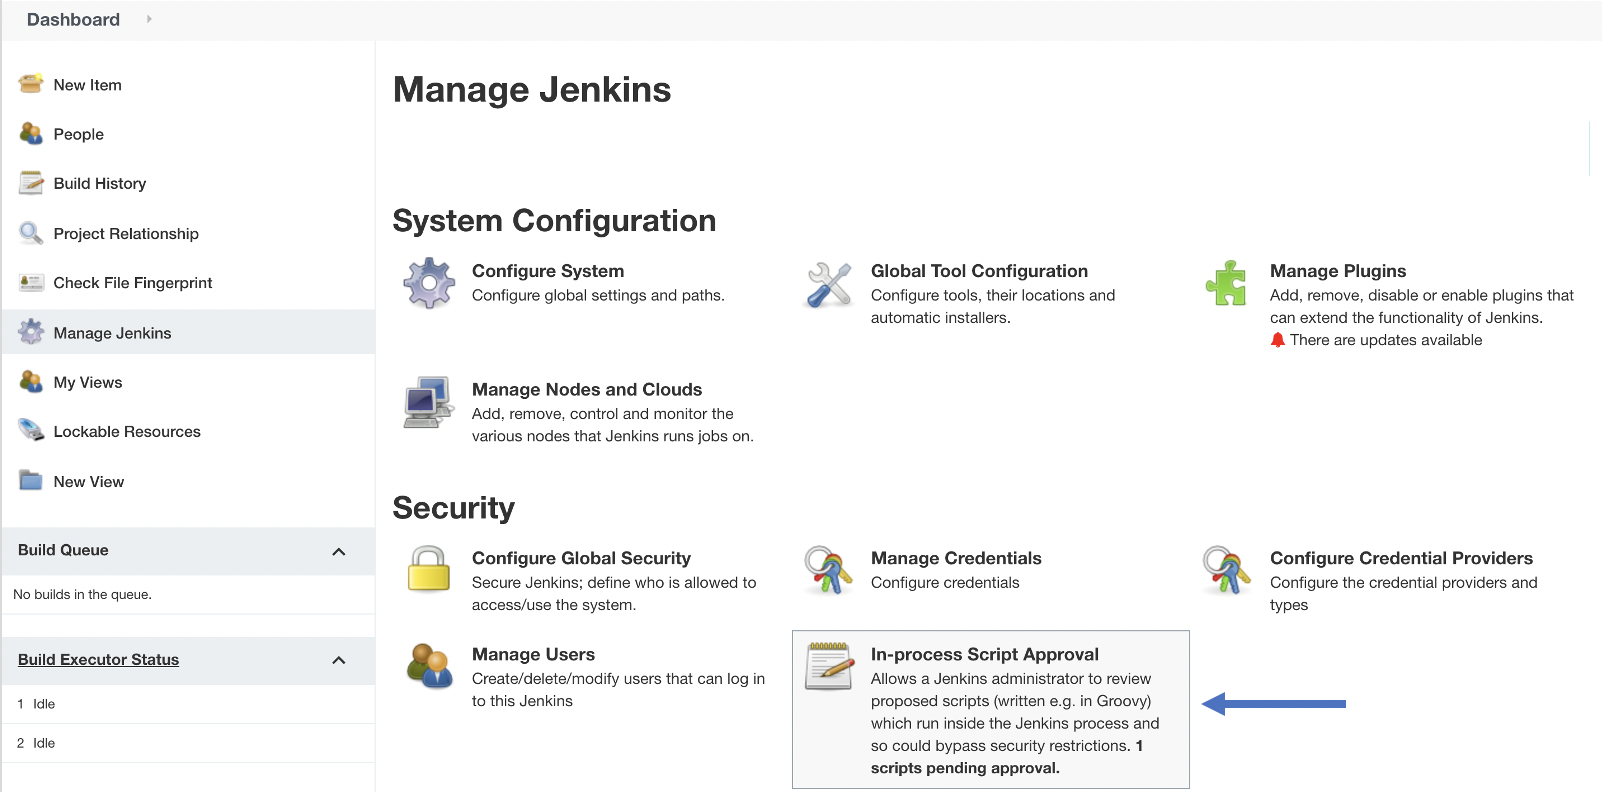The height and width of the screenshot is (792, 1602).
Task: Open the Manage Users link
Action: [533, 654]
